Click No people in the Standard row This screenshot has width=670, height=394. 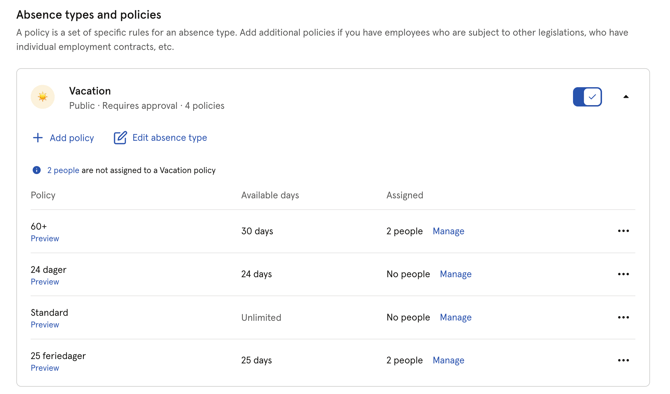[408, 318]
